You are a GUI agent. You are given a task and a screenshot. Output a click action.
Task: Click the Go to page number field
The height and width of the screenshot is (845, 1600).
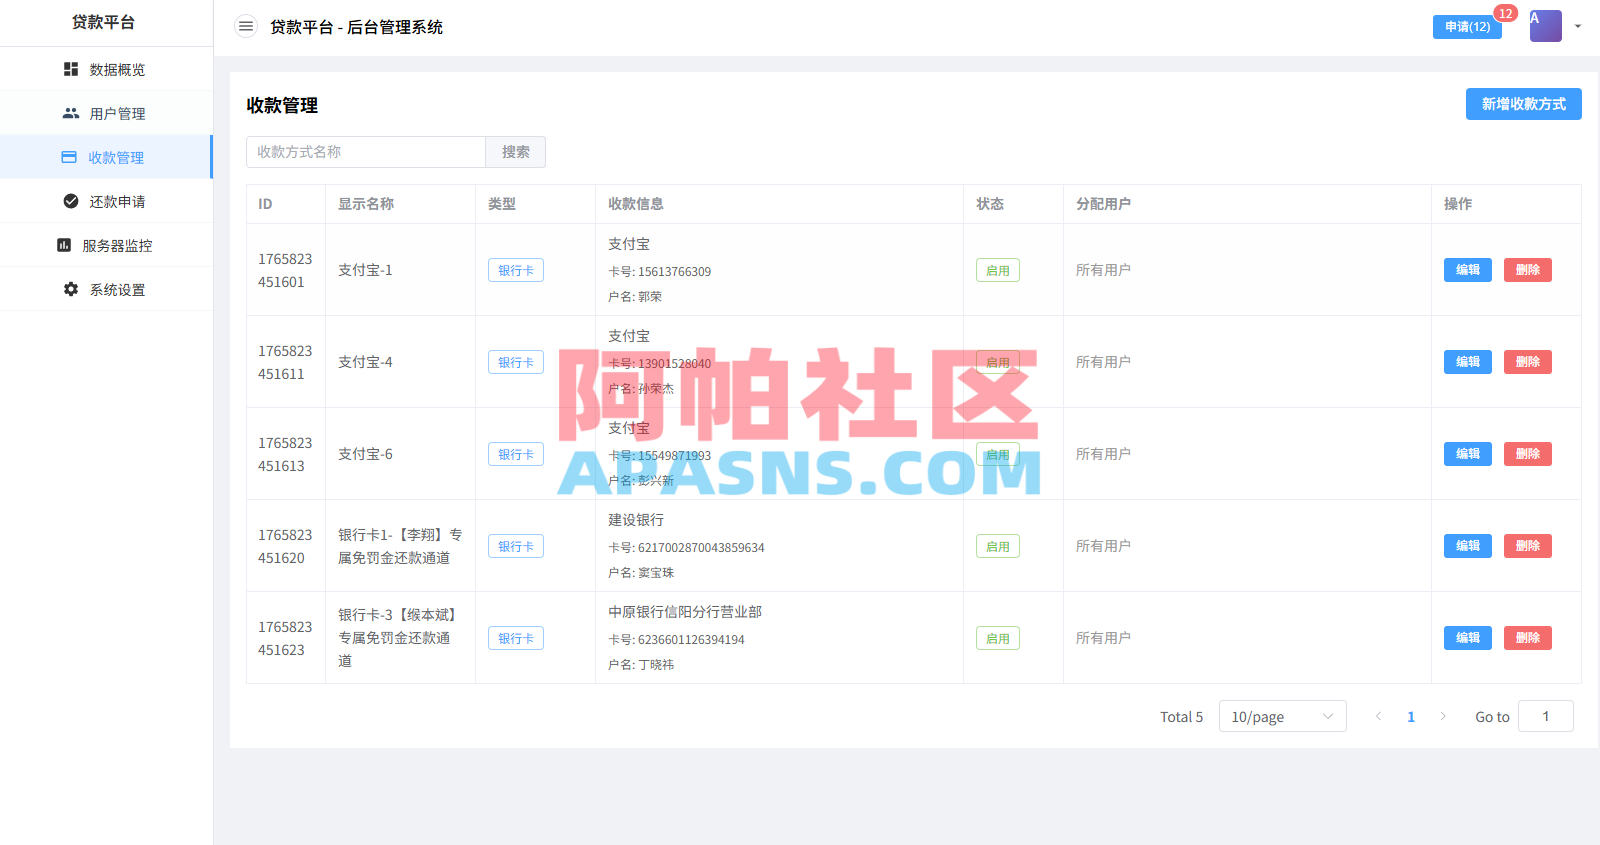[1546, 716]
